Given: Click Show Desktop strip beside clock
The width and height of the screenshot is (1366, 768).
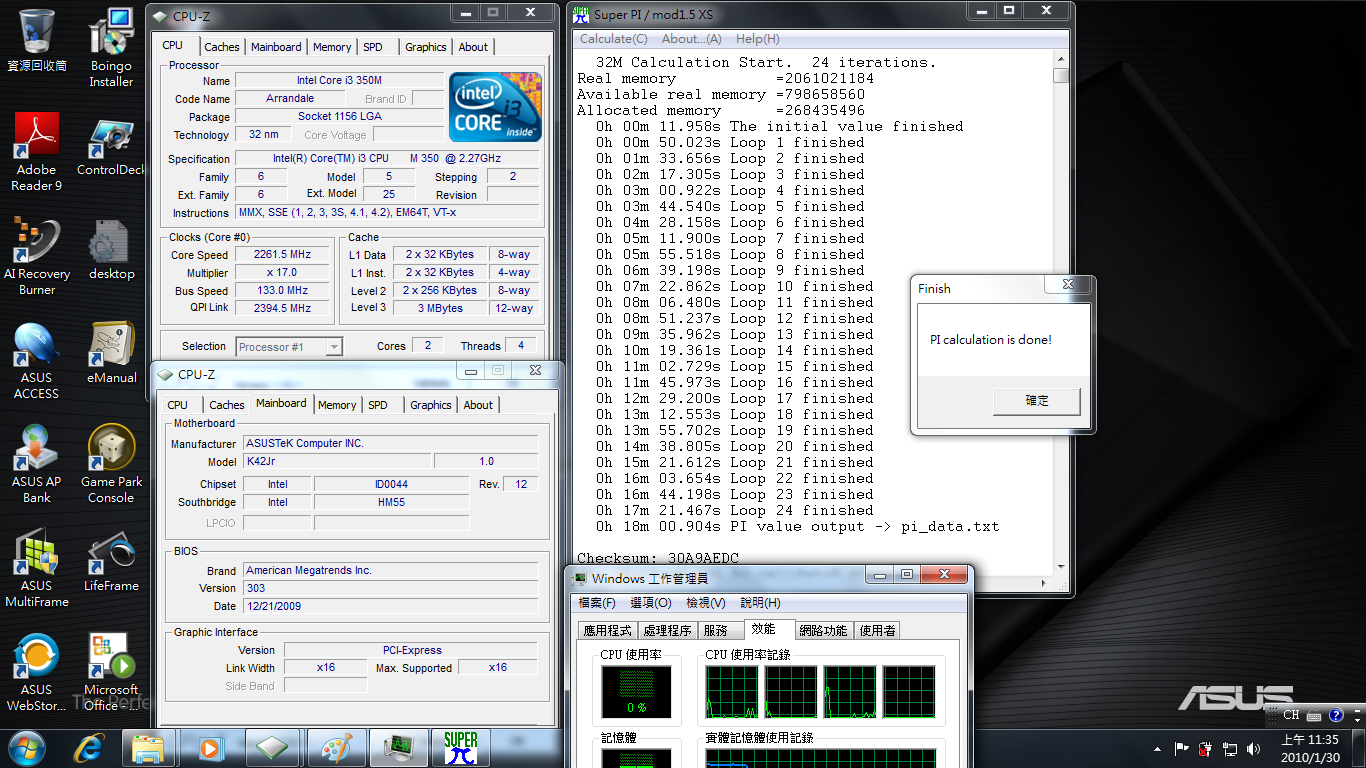Looking at the screenshot, I should pyautogui.click(x=1358, y=748).
